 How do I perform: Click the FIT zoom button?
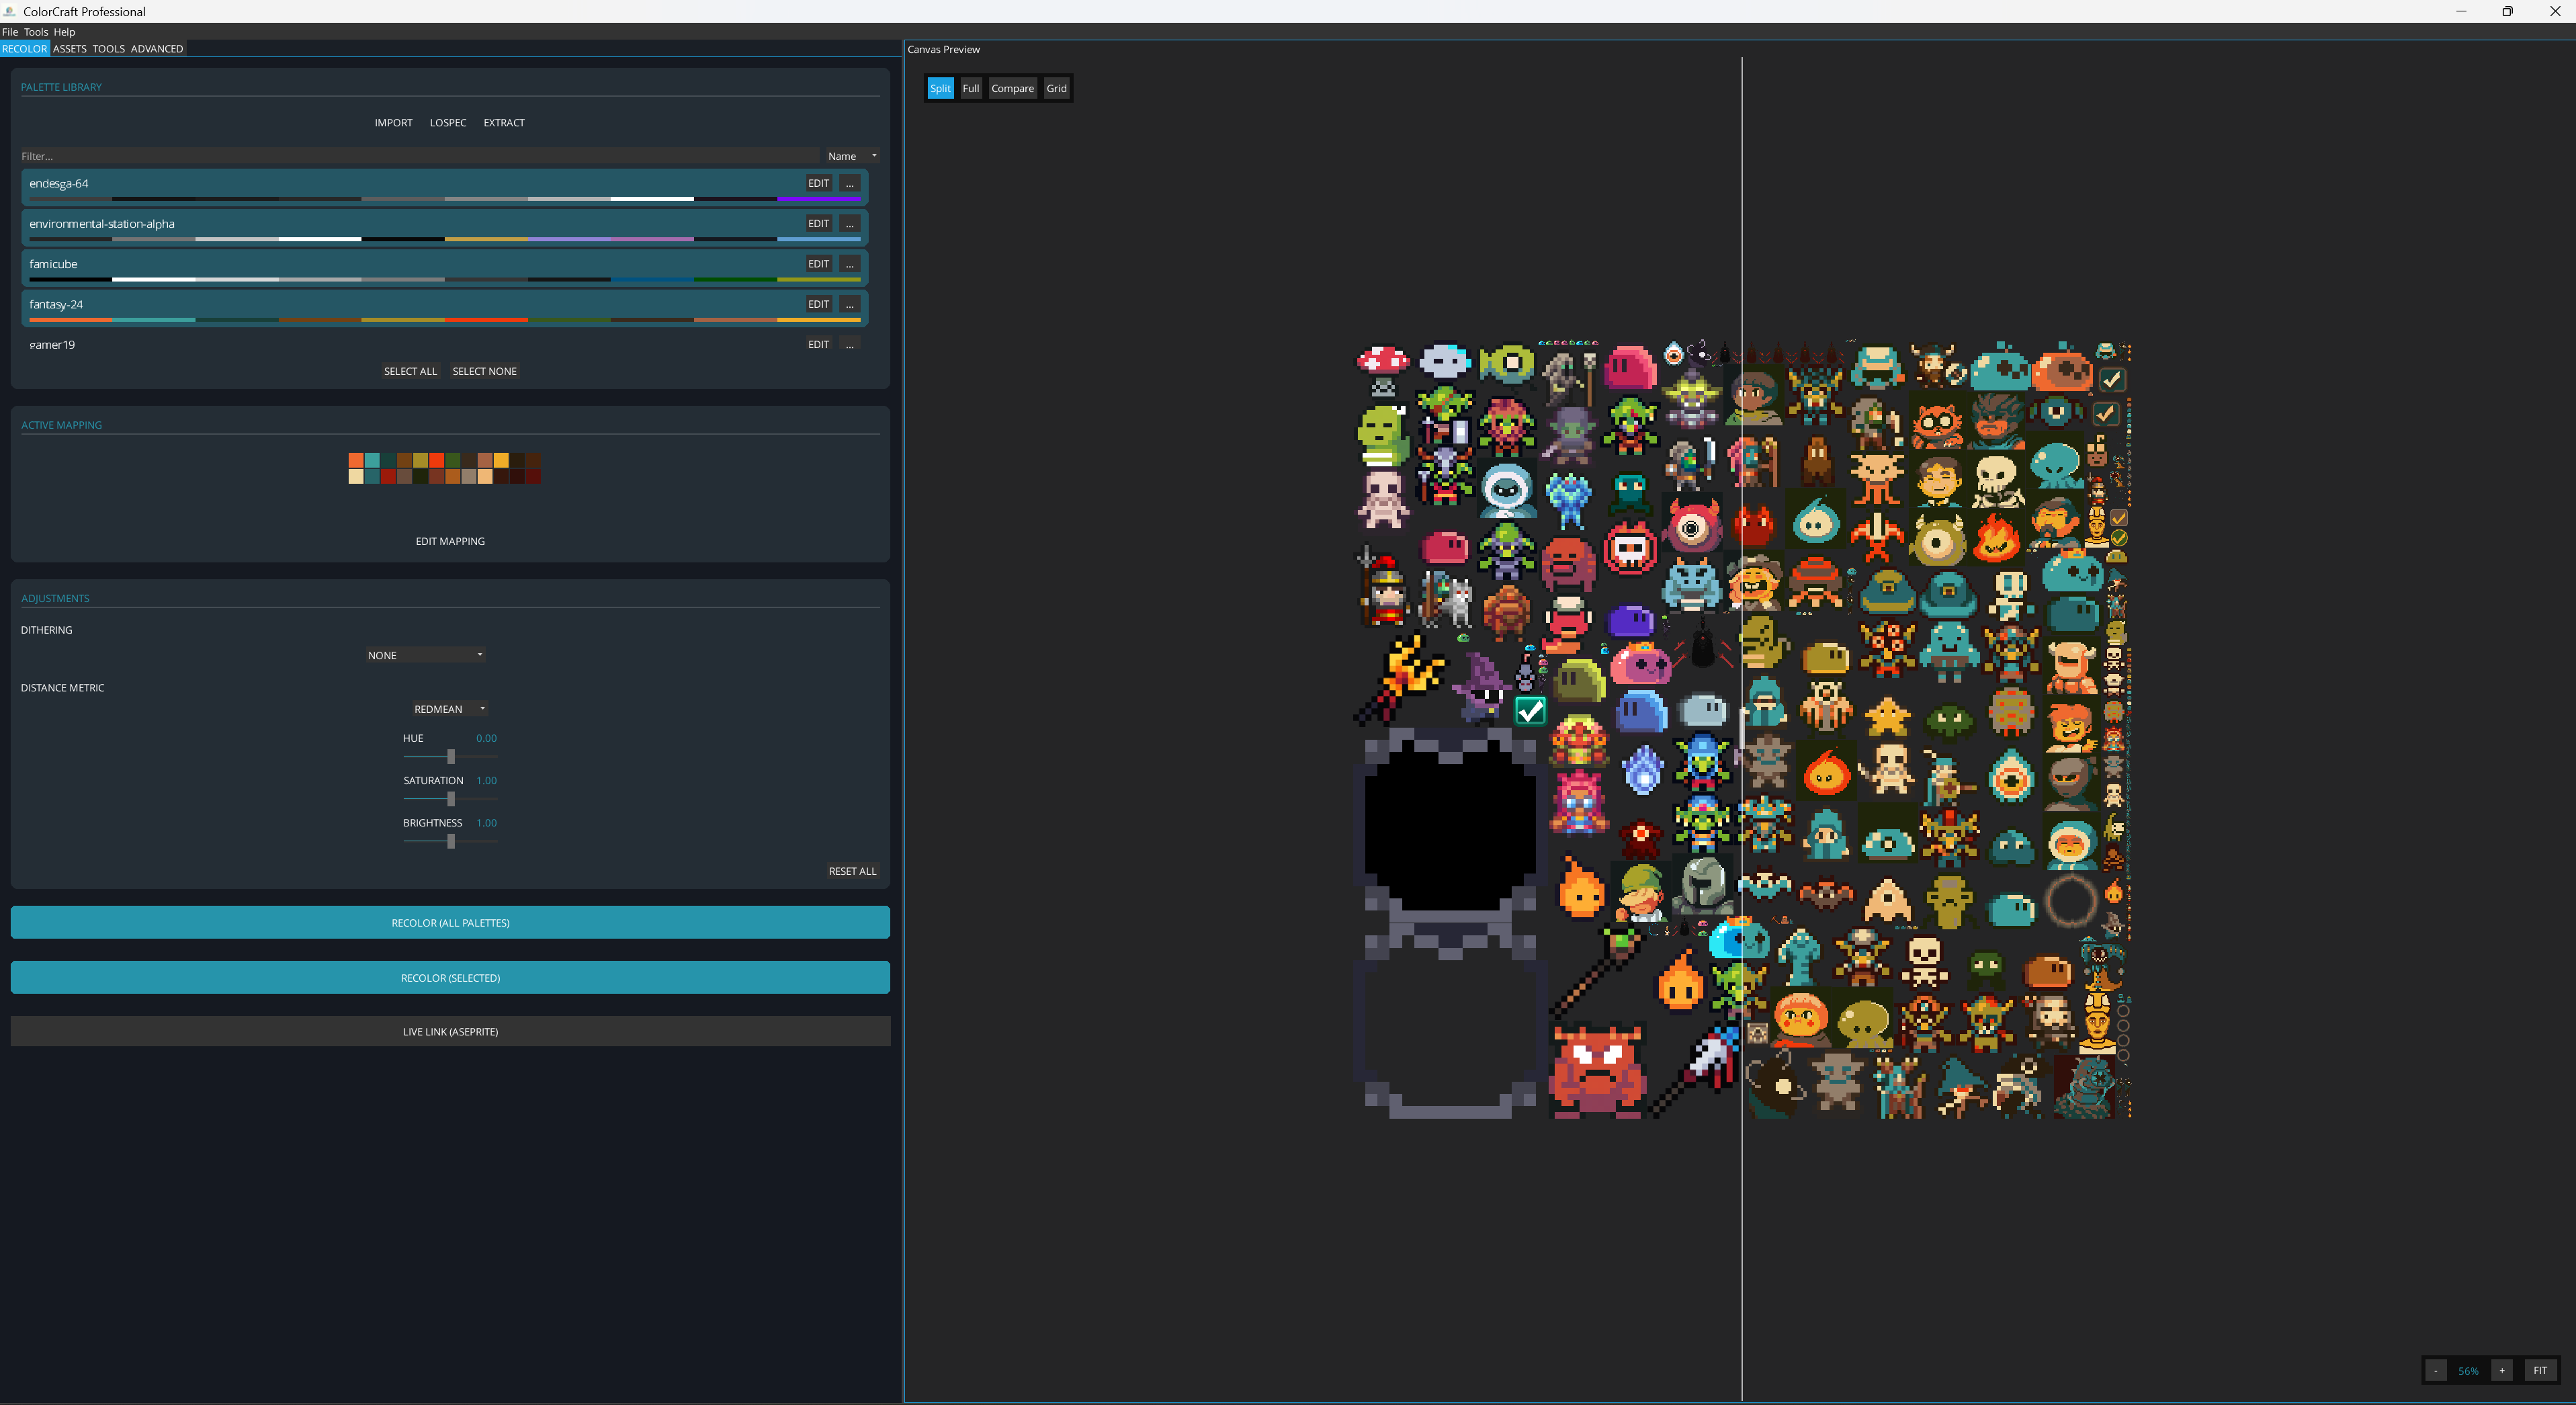coord(2540,1370)
